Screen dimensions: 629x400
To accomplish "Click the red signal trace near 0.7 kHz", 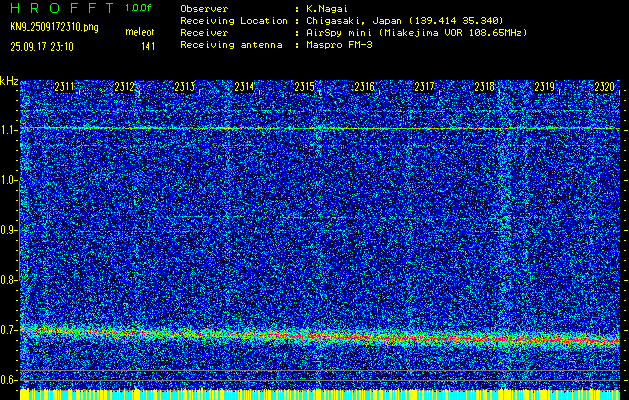I will (x=320, y=336).
